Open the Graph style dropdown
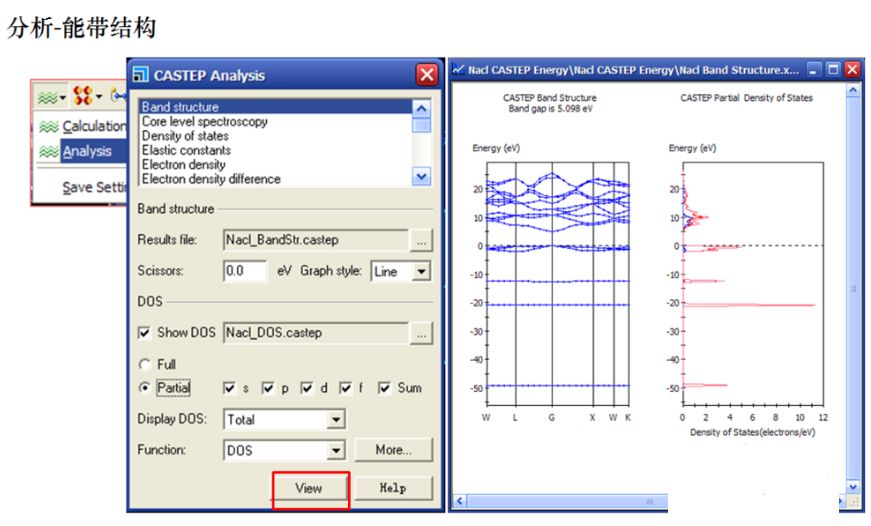This screenshot has height=526, width=871. [x=421, y=272]
